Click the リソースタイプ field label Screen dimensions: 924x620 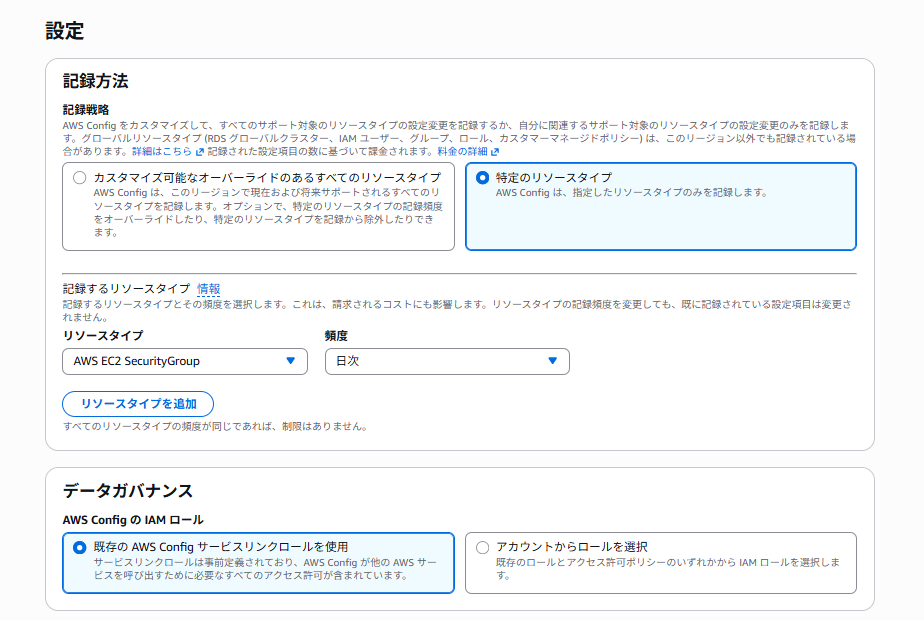(103, 335)
